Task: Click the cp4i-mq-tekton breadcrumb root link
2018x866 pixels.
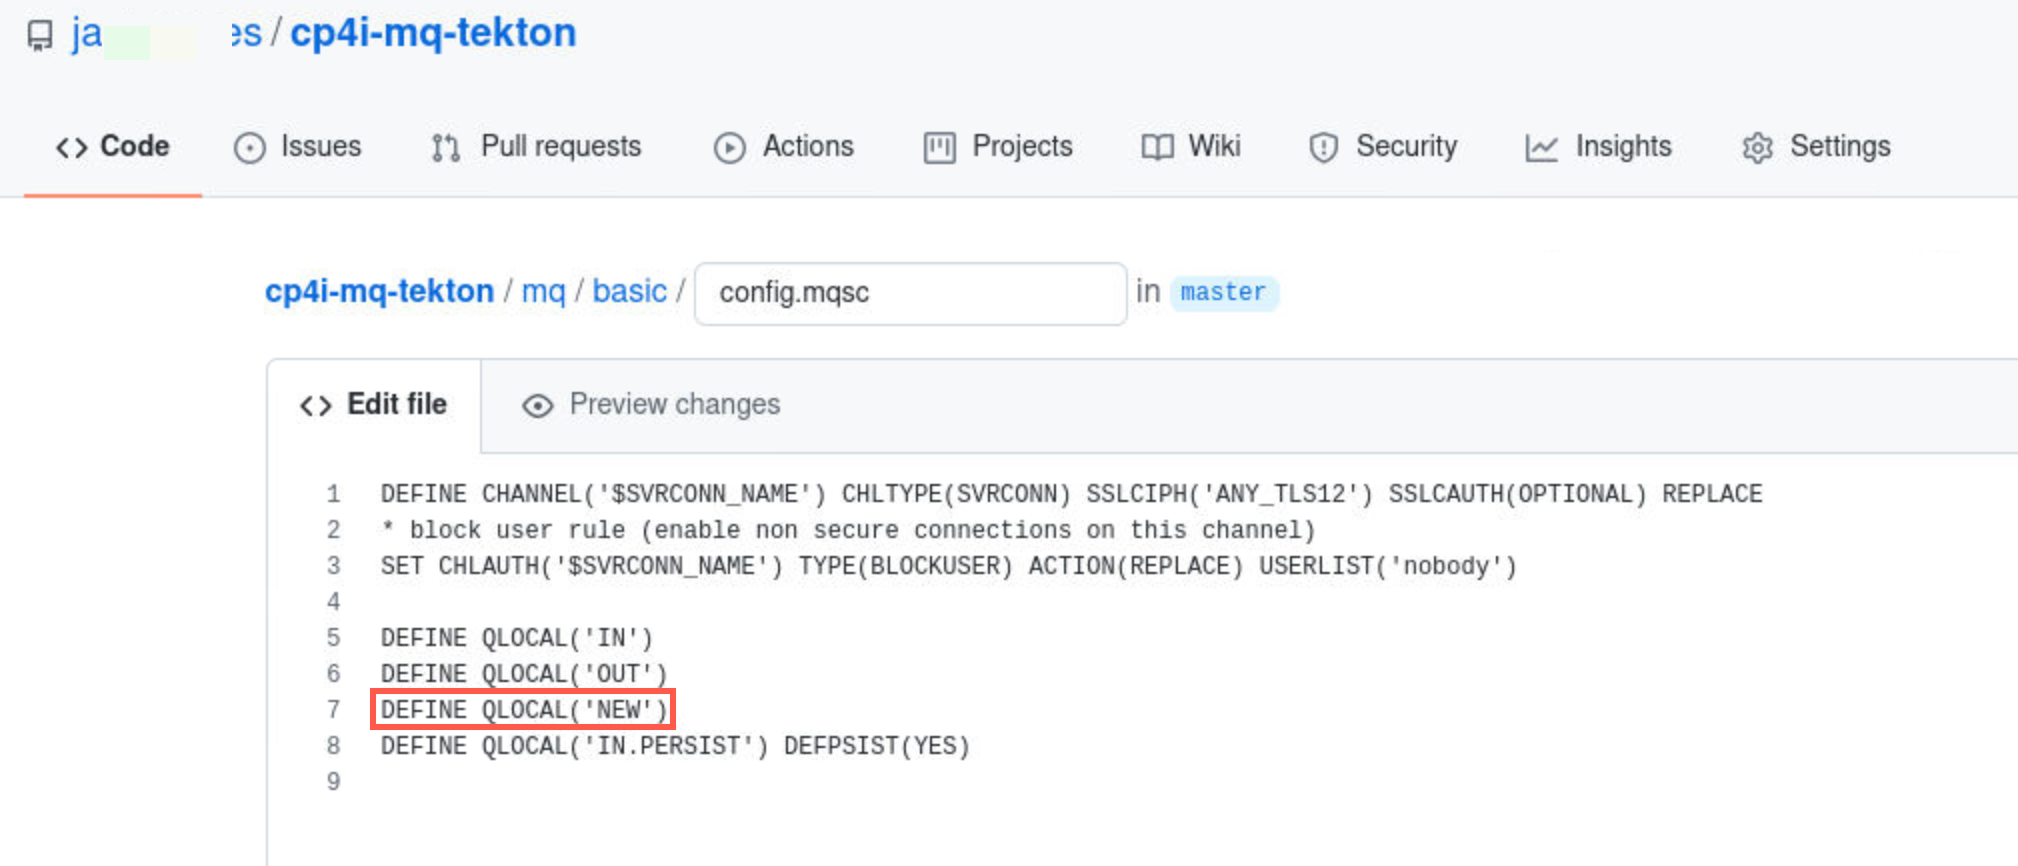Action: 379,291
